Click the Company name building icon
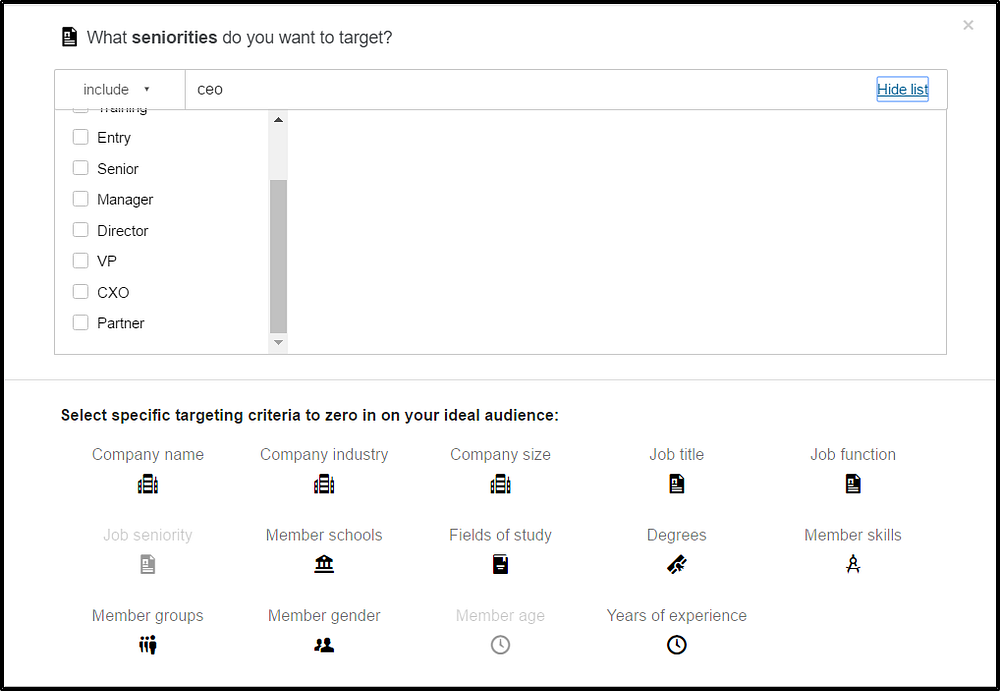 pyautogui.click(x=148, y=485)
